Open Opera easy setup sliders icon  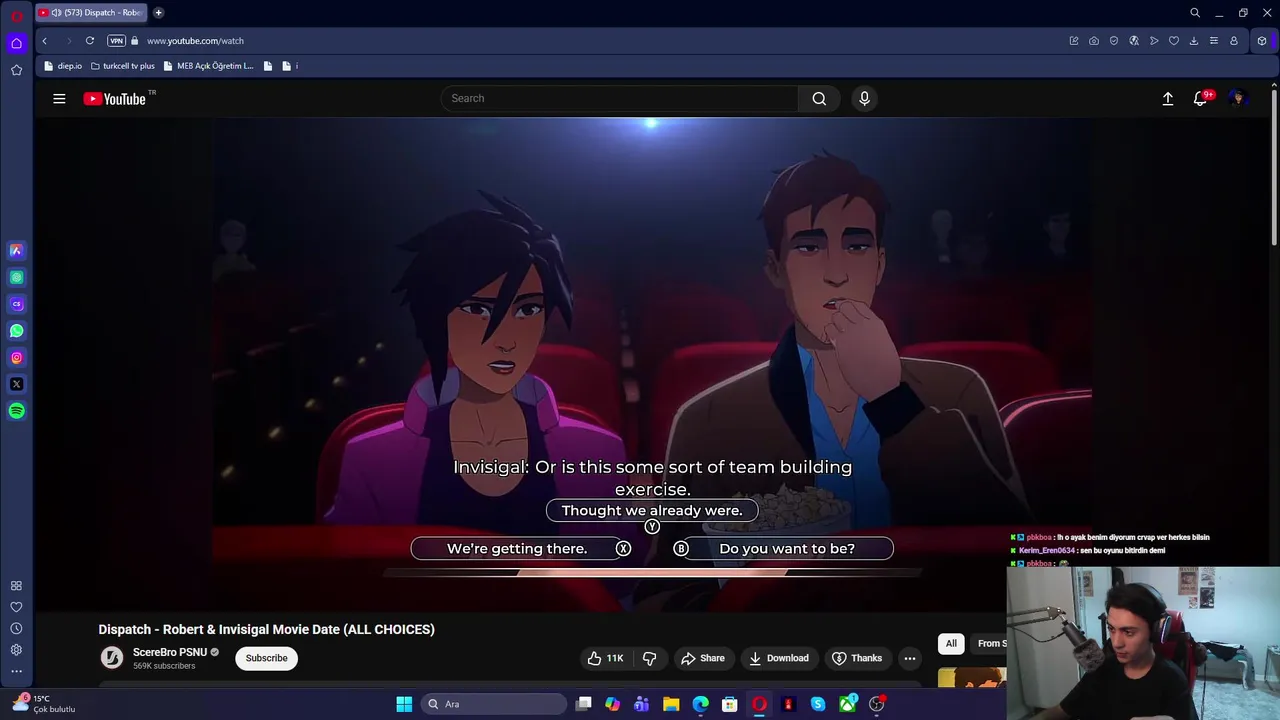1214,41
